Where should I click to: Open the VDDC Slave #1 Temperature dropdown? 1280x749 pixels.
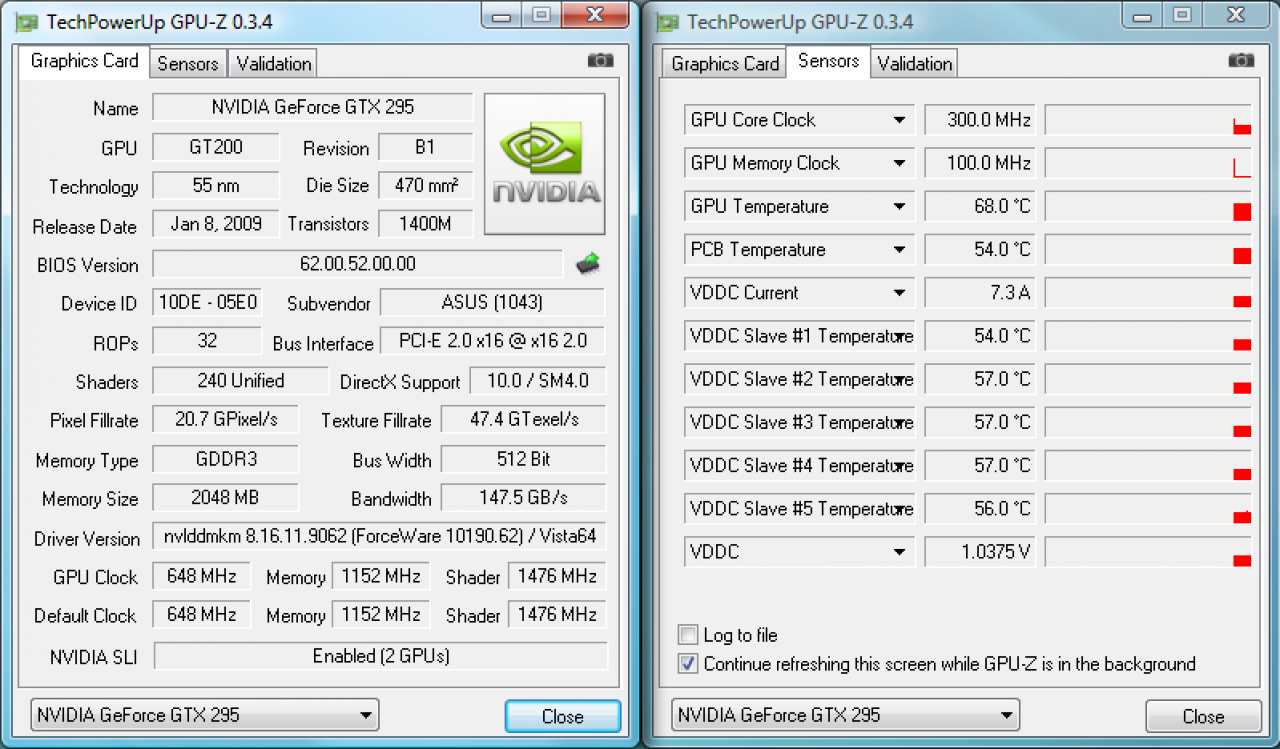click(899, 336)
